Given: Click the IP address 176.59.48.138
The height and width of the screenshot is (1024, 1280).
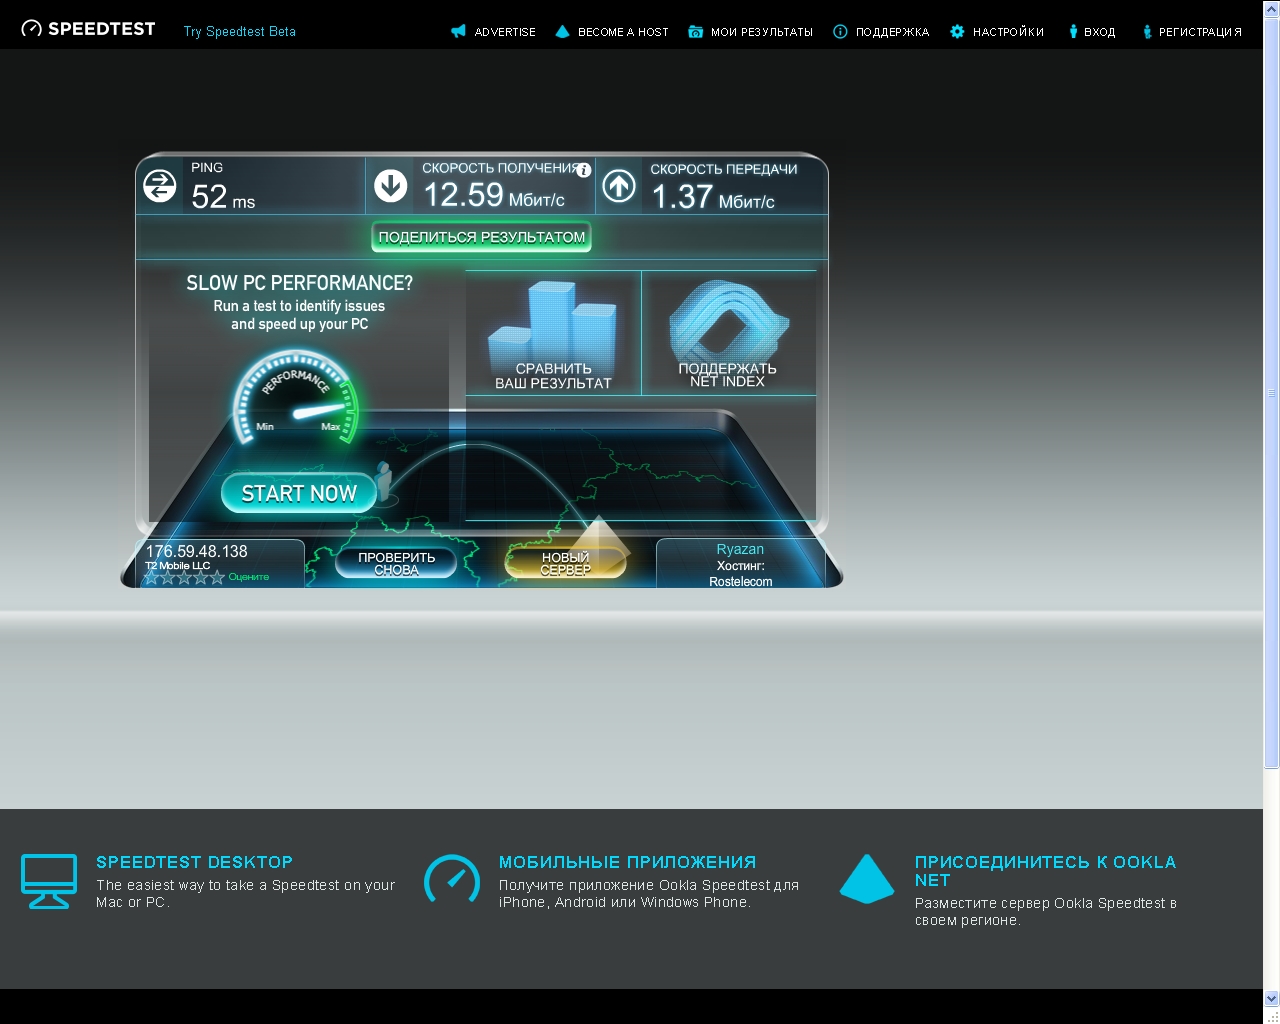Looking at the screenshot, I should click(197, 551).
